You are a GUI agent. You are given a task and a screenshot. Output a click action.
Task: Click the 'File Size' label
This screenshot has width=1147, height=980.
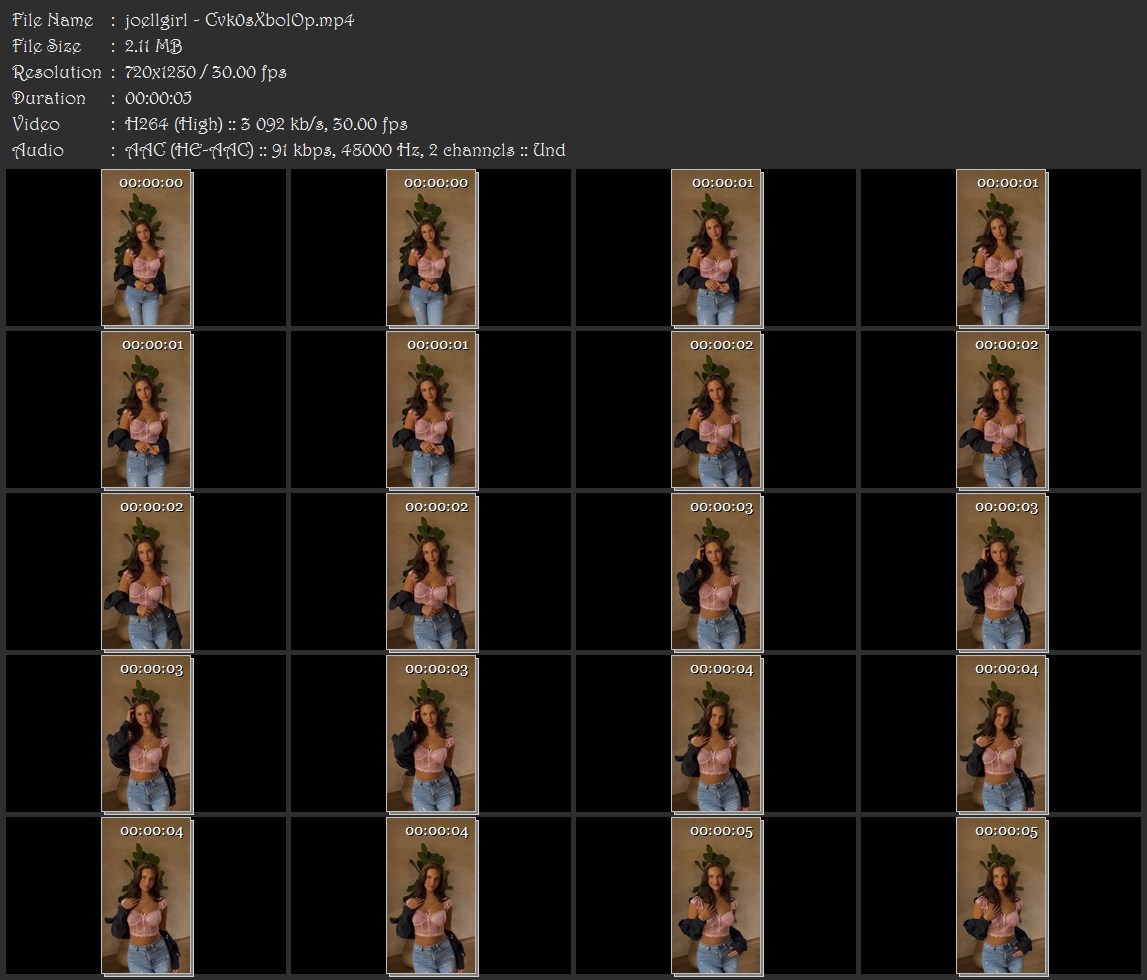tap(47, 46)
